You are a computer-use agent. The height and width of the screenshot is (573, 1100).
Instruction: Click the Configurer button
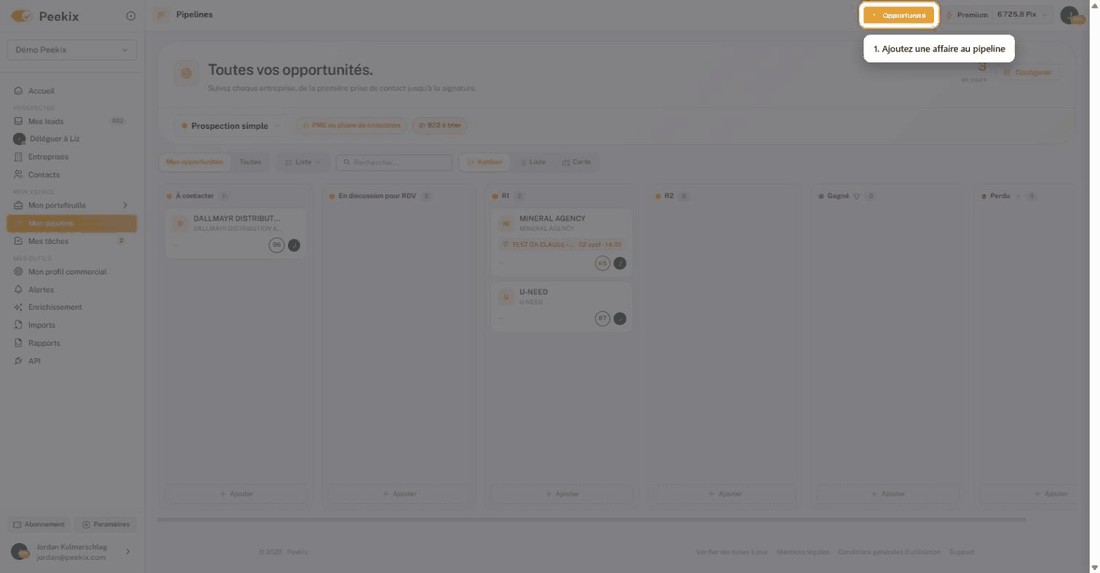[x=1028, y=72]
